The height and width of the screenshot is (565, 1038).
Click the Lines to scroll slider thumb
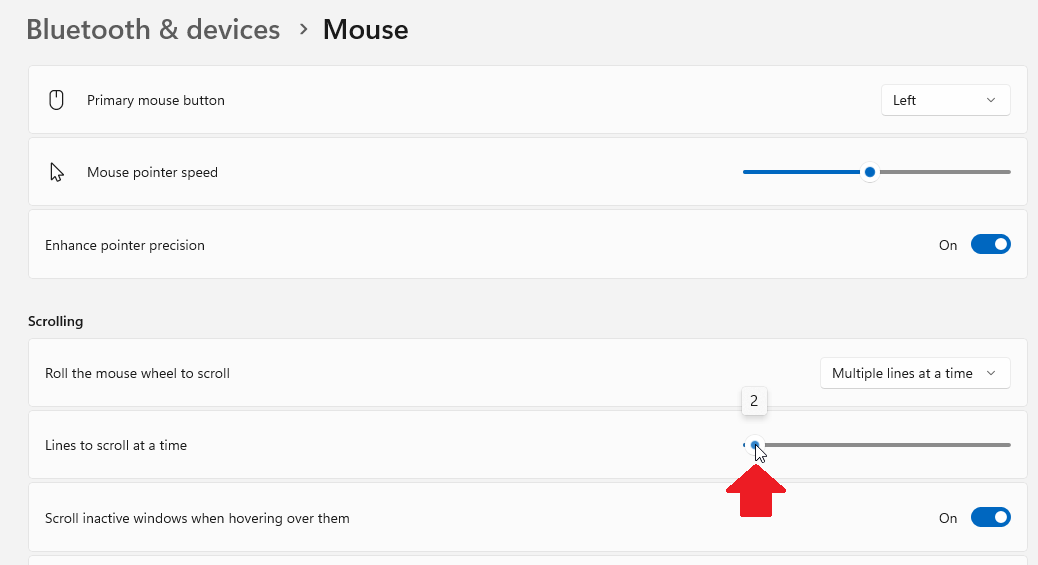pos(755,445)
